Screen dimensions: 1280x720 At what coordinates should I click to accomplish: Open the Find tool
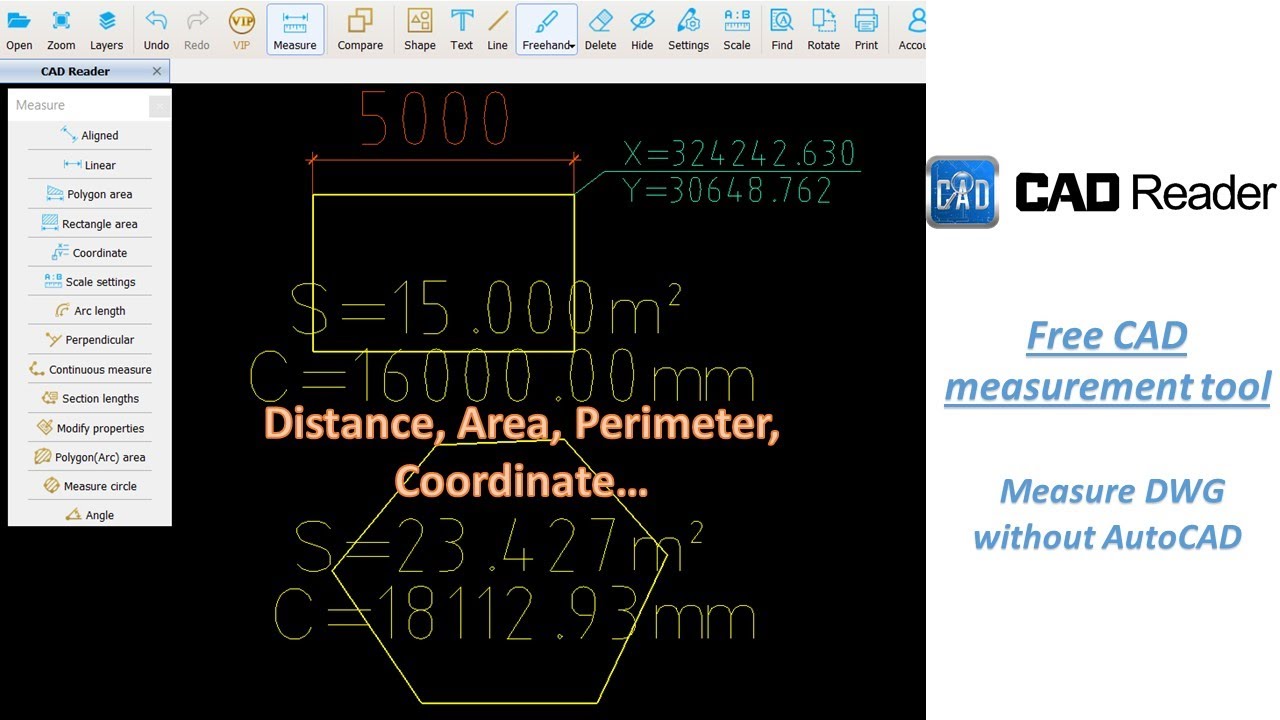[782, 29]
